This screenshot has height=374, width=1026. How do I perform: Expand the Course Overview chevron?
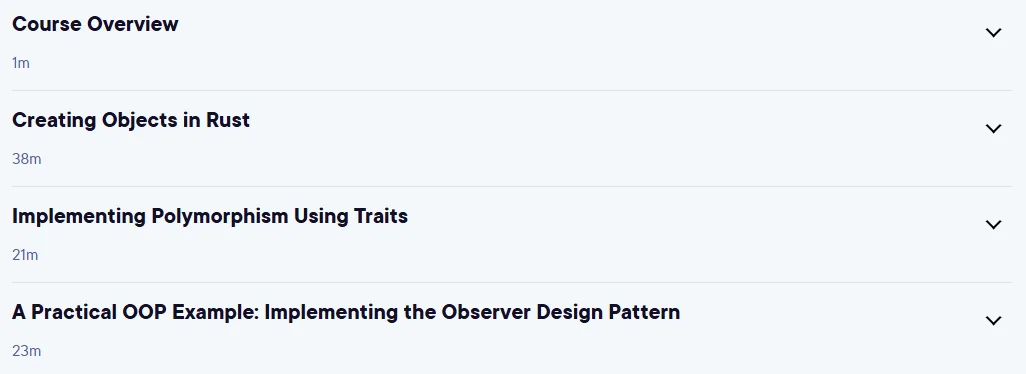coord(993,33)
